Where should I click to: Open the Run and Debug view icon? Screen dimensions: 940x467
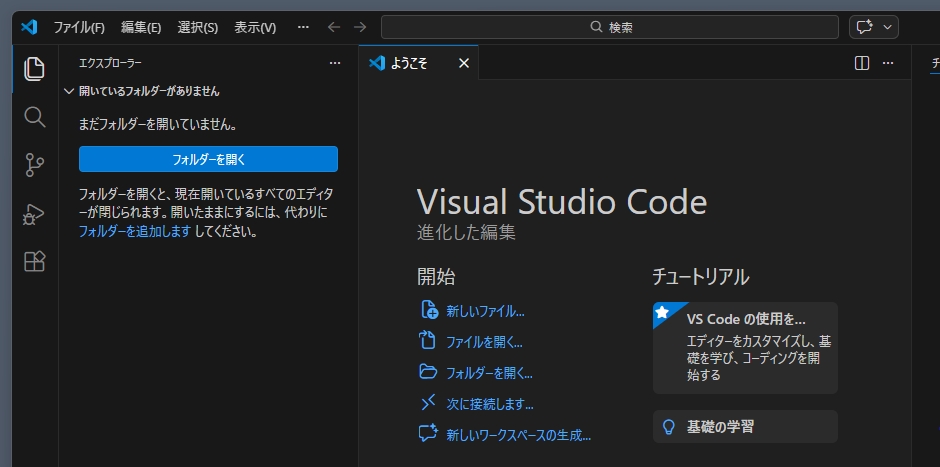click(x=35, y=213)
